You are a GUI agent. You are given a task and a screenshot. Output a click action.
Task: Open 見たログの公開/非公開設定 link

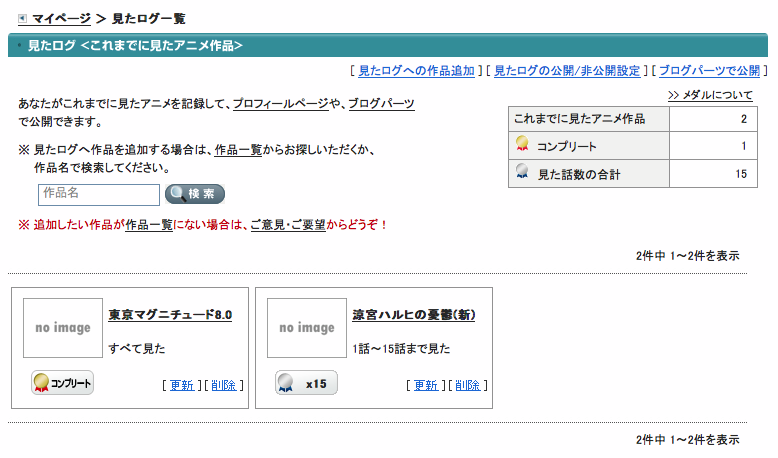point(567,71)
